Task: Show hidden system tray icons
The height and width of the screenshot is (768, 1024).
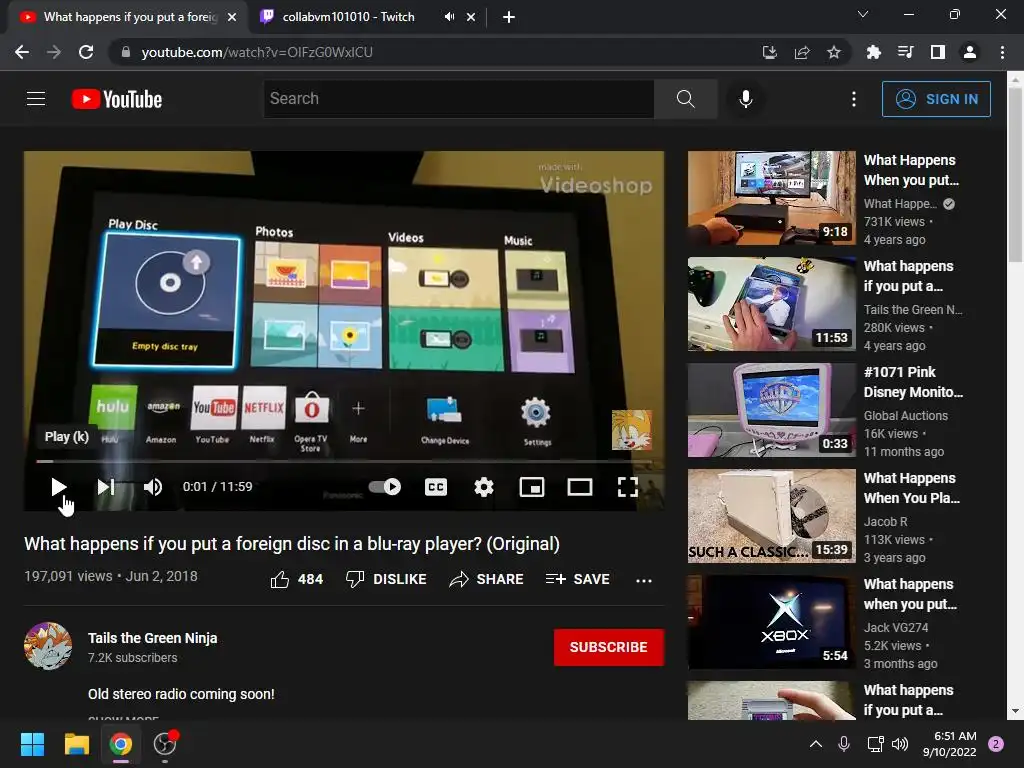Action: coord(816,744)
